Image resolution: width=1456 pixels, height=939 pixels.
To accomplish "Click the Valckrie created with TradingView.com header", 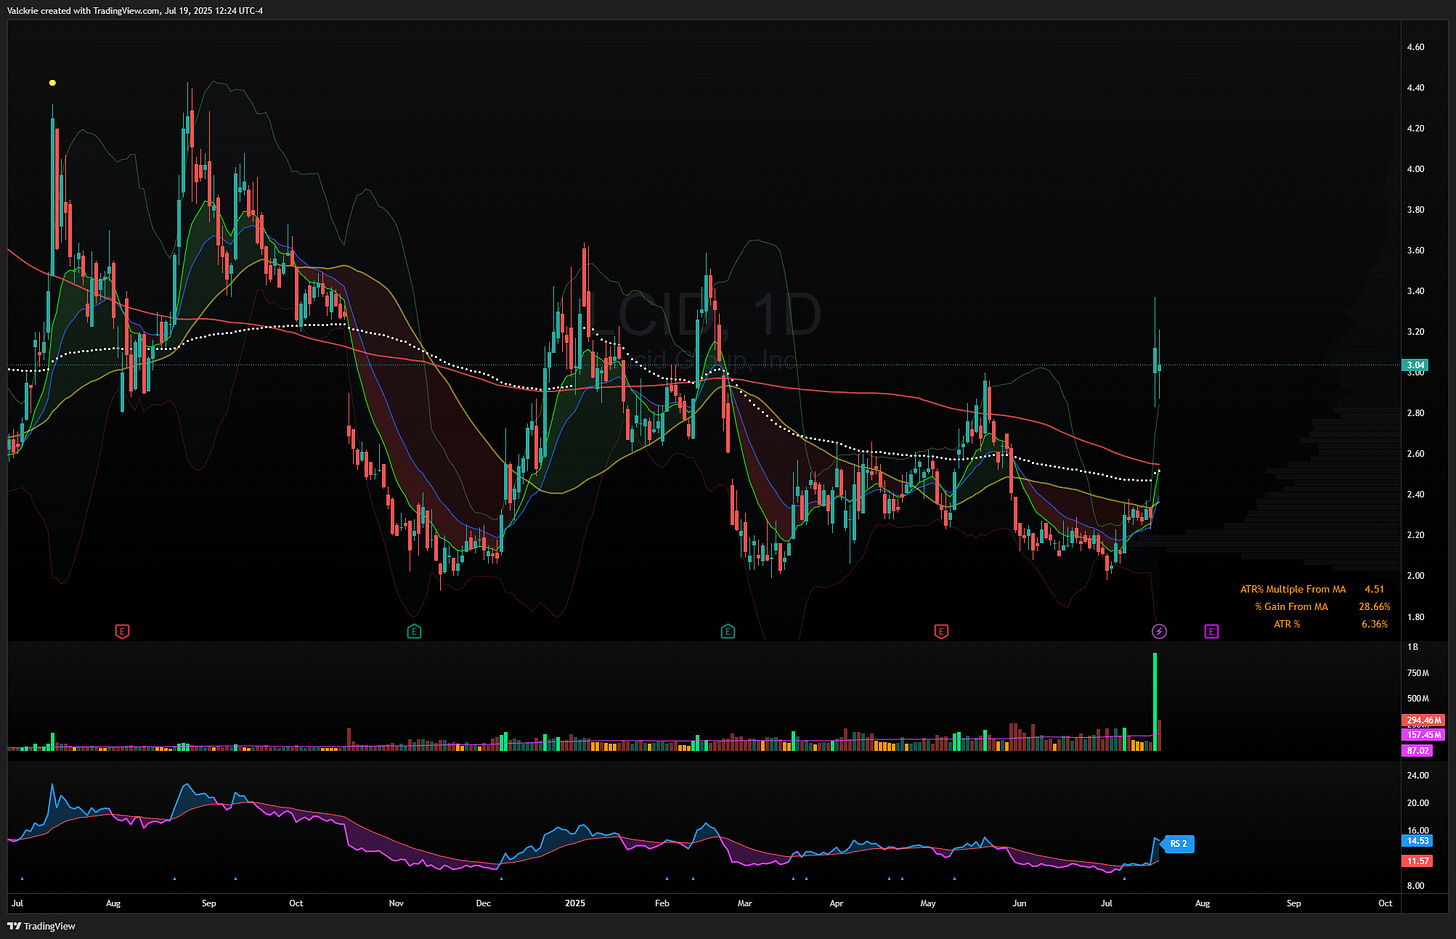I will tap(134, 10).
